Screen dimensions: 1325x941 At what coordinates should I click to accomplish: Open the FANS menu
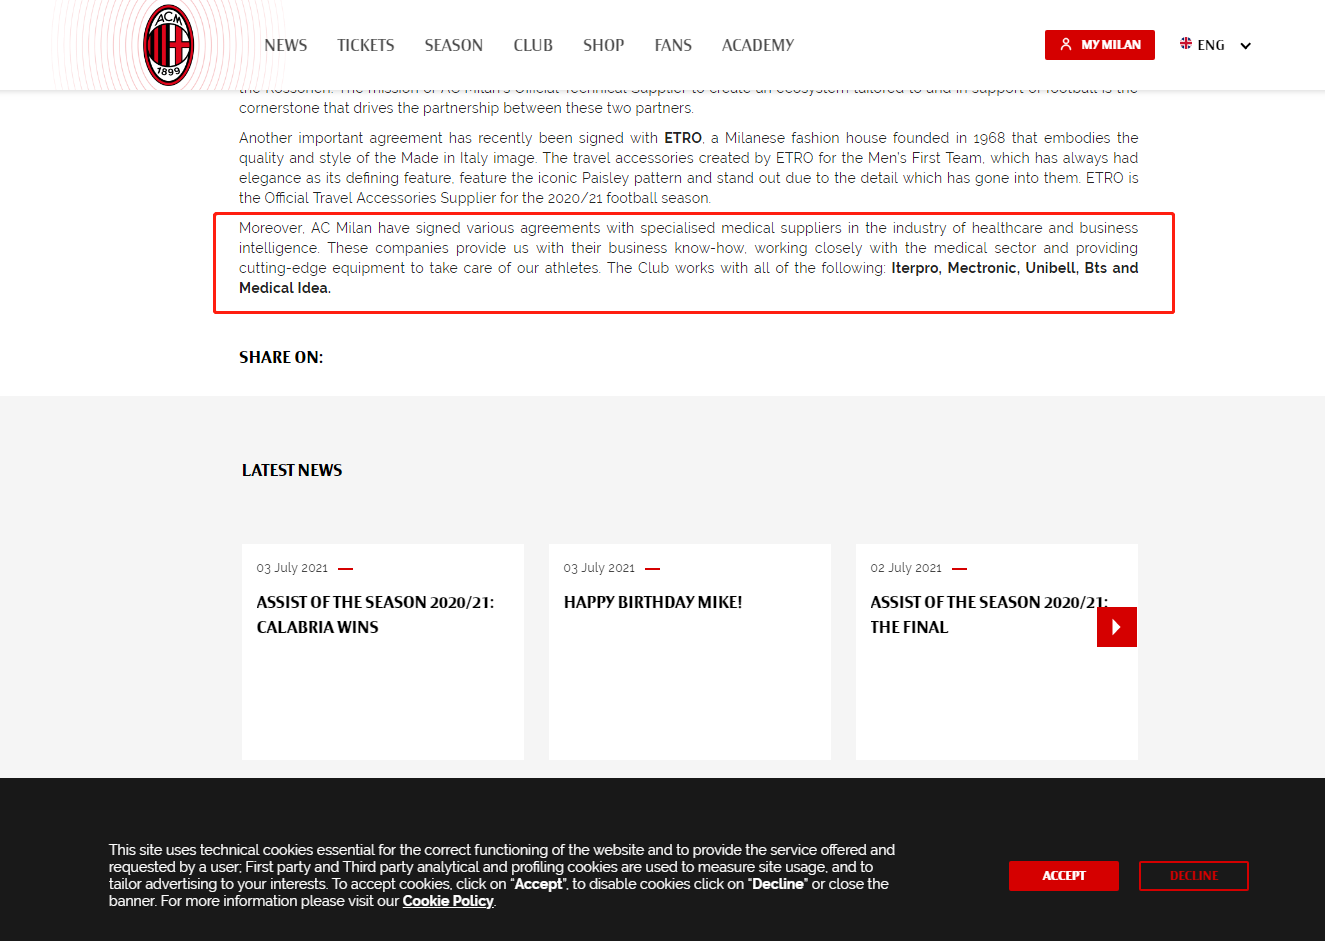[673, 45]
